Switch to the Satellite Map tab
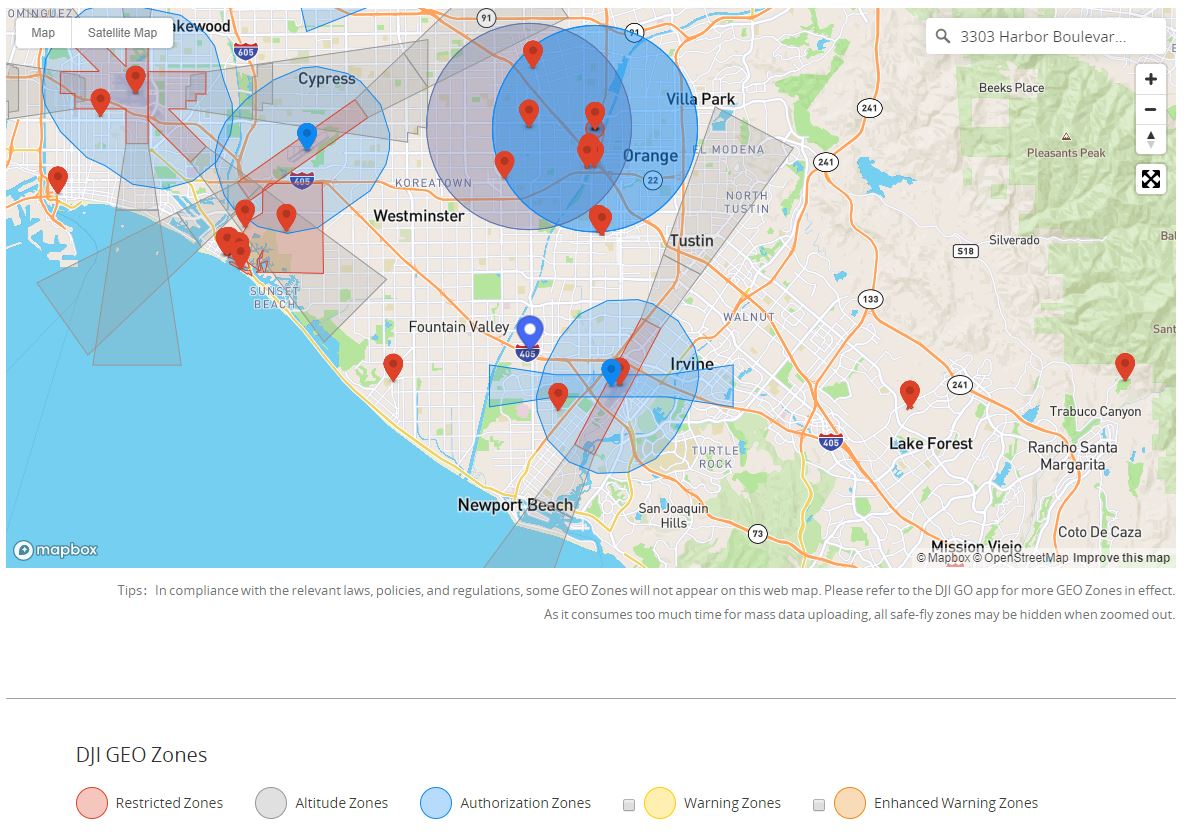Image resolution: width=1188 pixels, height=839 pixels. pyautogui.click(x=121, y=32)
